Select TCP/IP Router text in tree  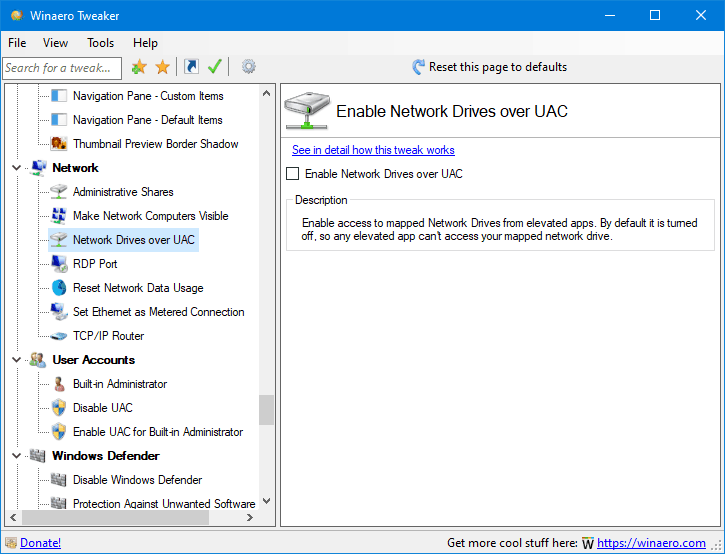[x=108, y=336]
